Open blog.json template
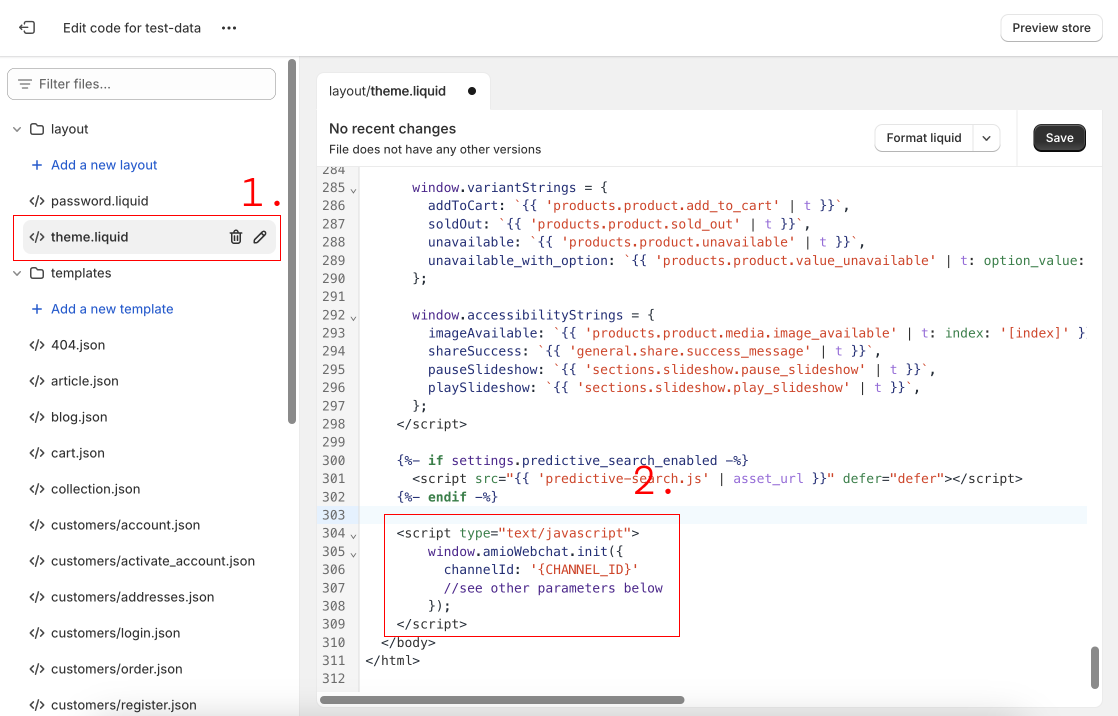Viewport: 1118px width, 716px height. tap(79, 417)
